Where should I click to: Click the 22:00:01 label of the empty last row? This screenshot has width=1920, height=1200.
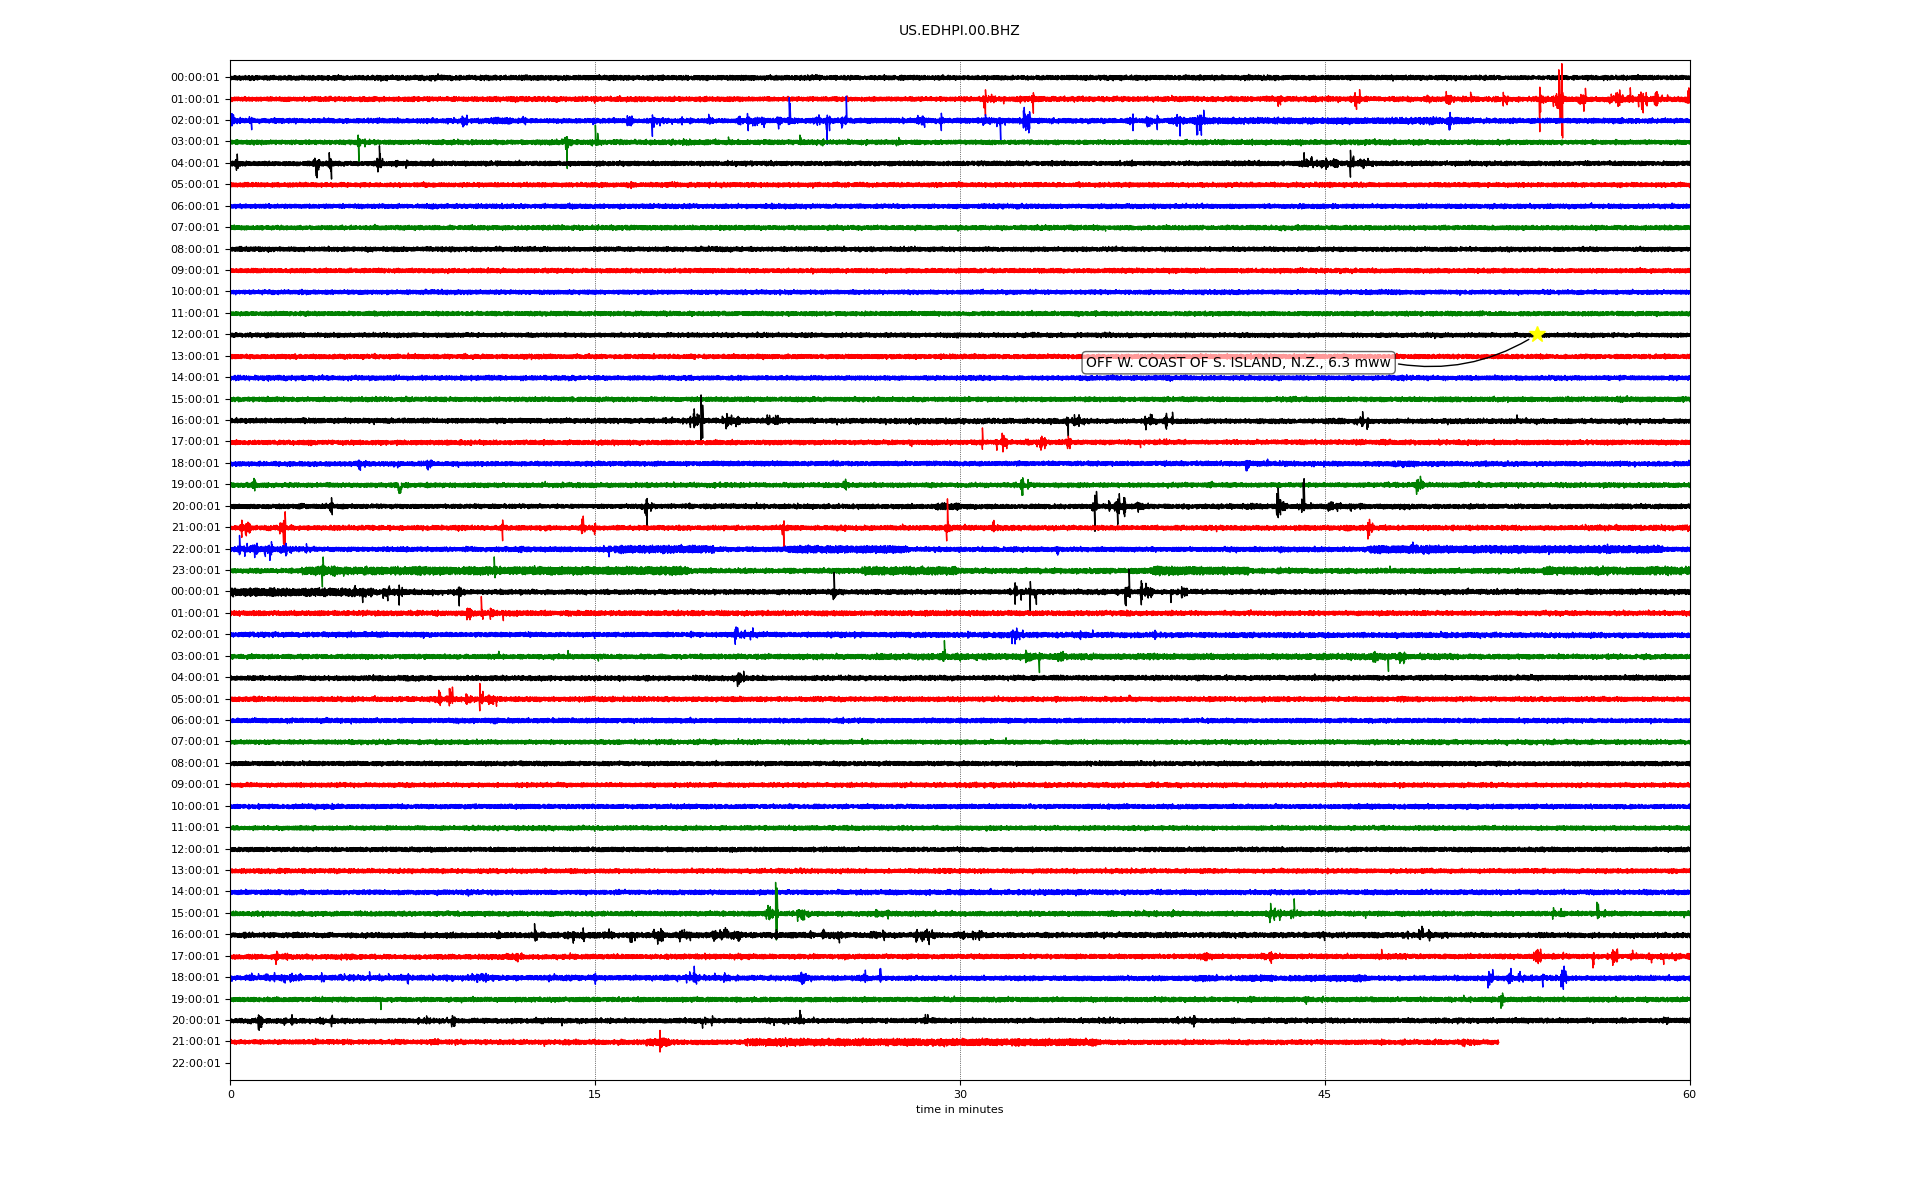[195, 1064]
